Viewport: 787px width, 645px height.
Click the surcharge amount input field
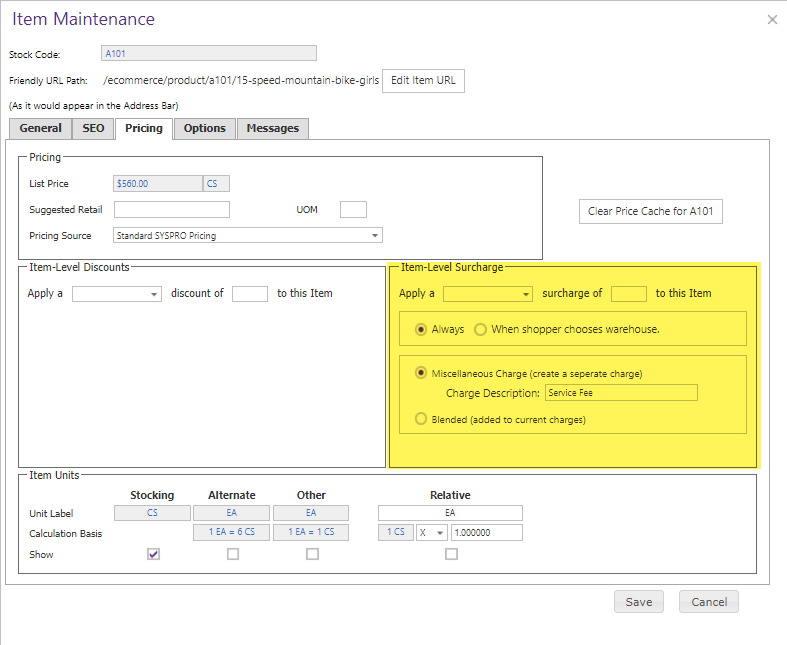tap(628, 294)
